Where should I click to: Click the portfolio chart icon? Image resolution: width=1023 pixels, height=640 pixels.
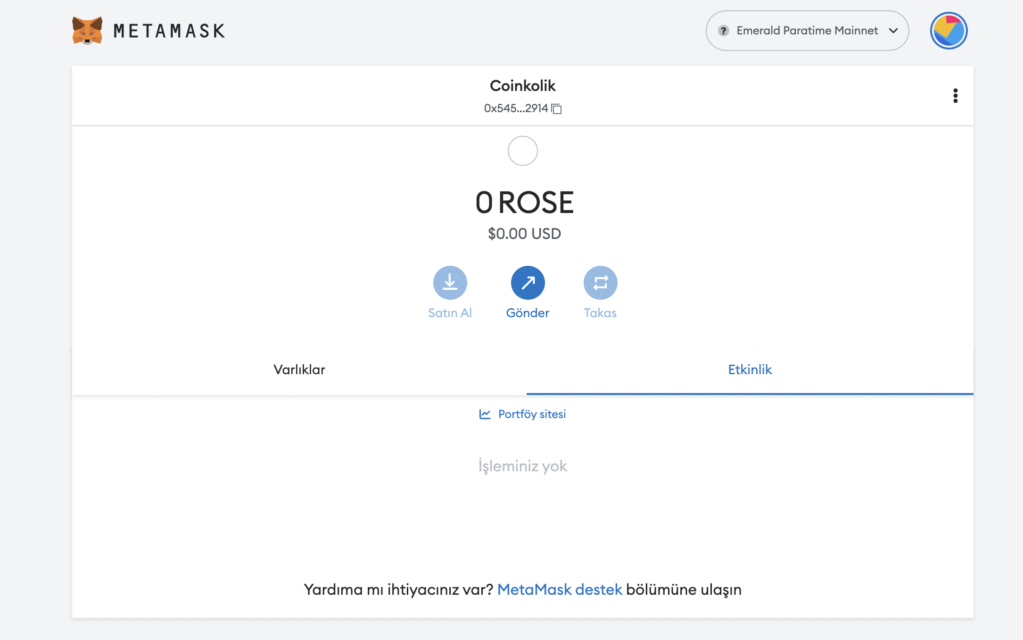click(485, 414)
